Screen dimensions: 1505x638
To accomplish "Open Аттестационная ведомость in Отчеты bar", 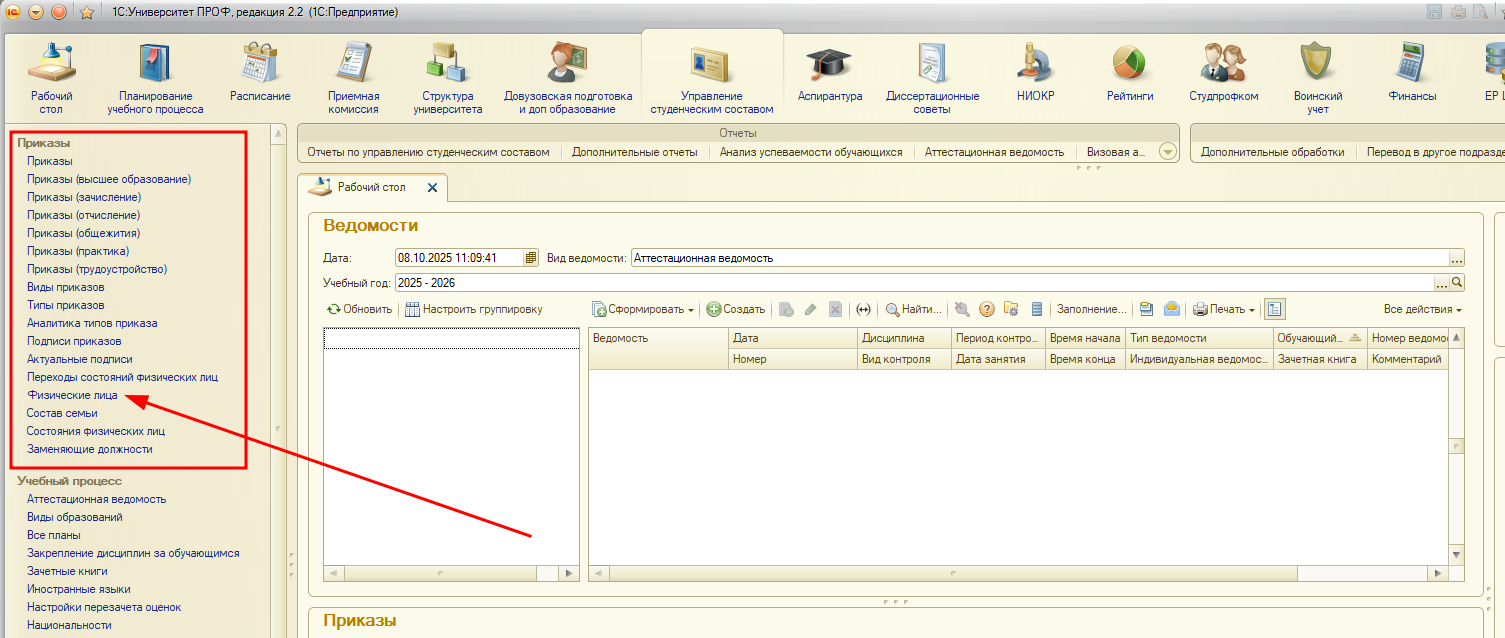I will click(993, 152).
